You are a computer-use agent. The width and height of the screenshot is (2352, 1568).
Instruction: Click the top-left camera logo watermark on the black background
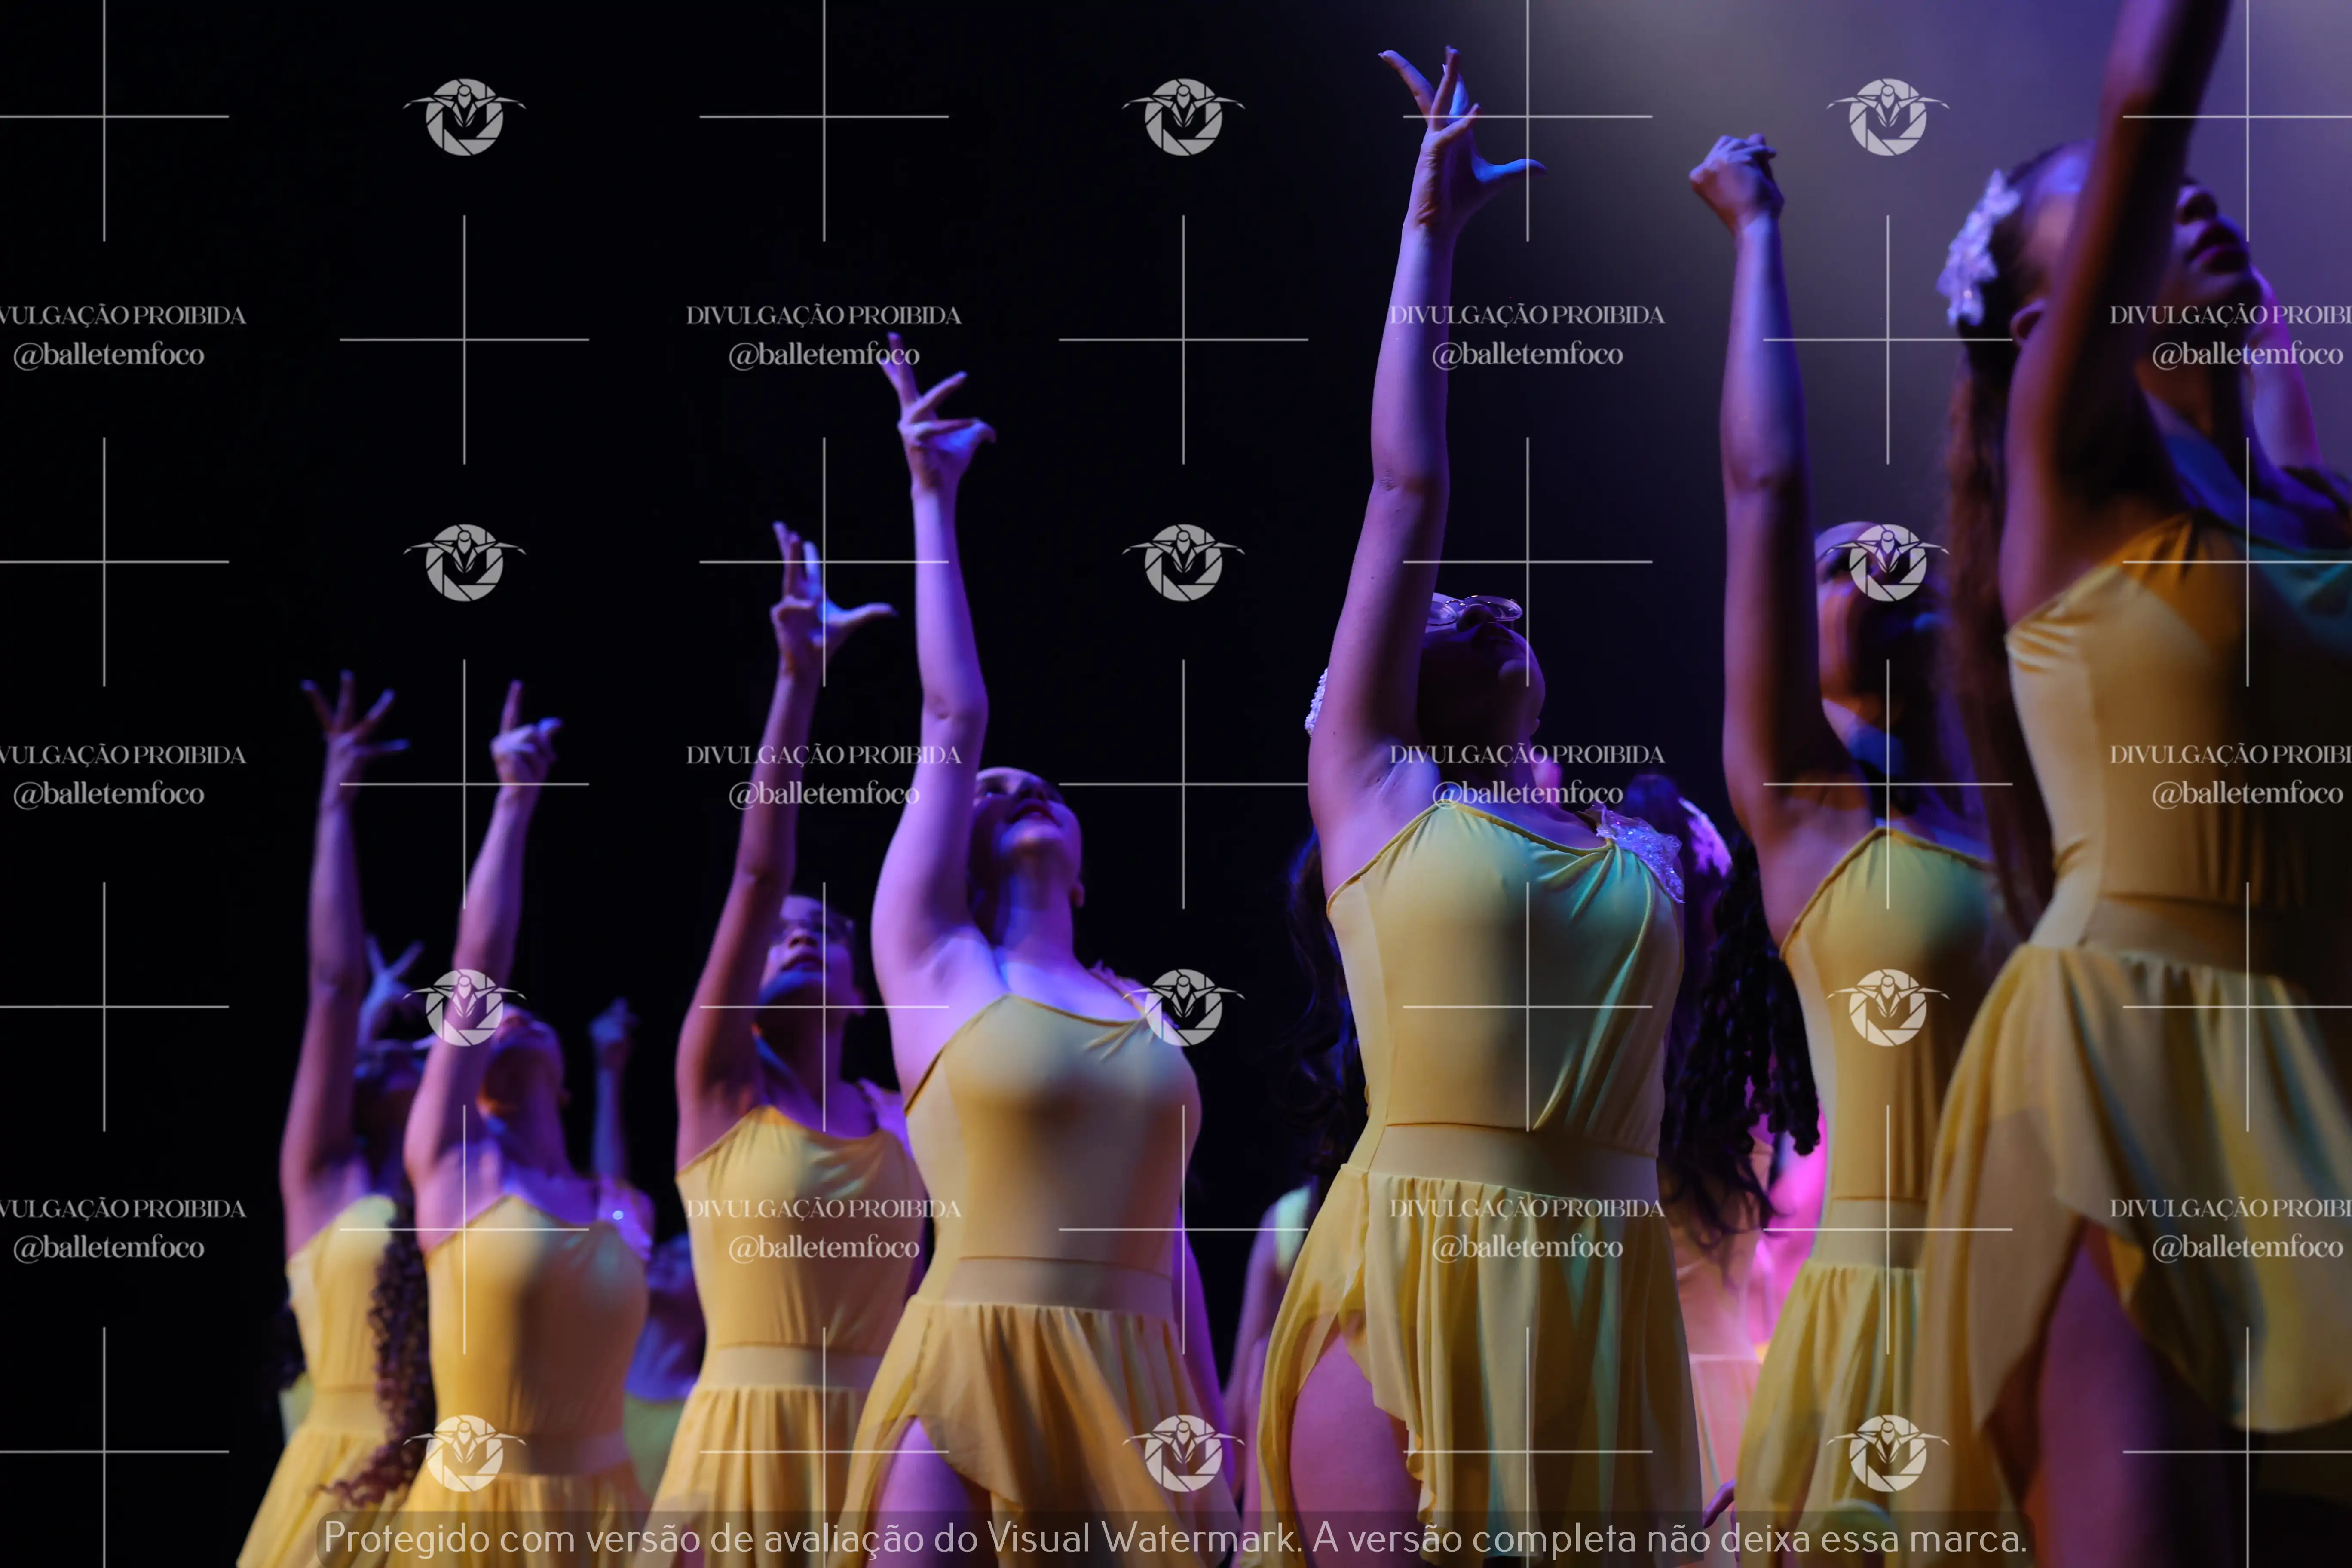[464, 117]
